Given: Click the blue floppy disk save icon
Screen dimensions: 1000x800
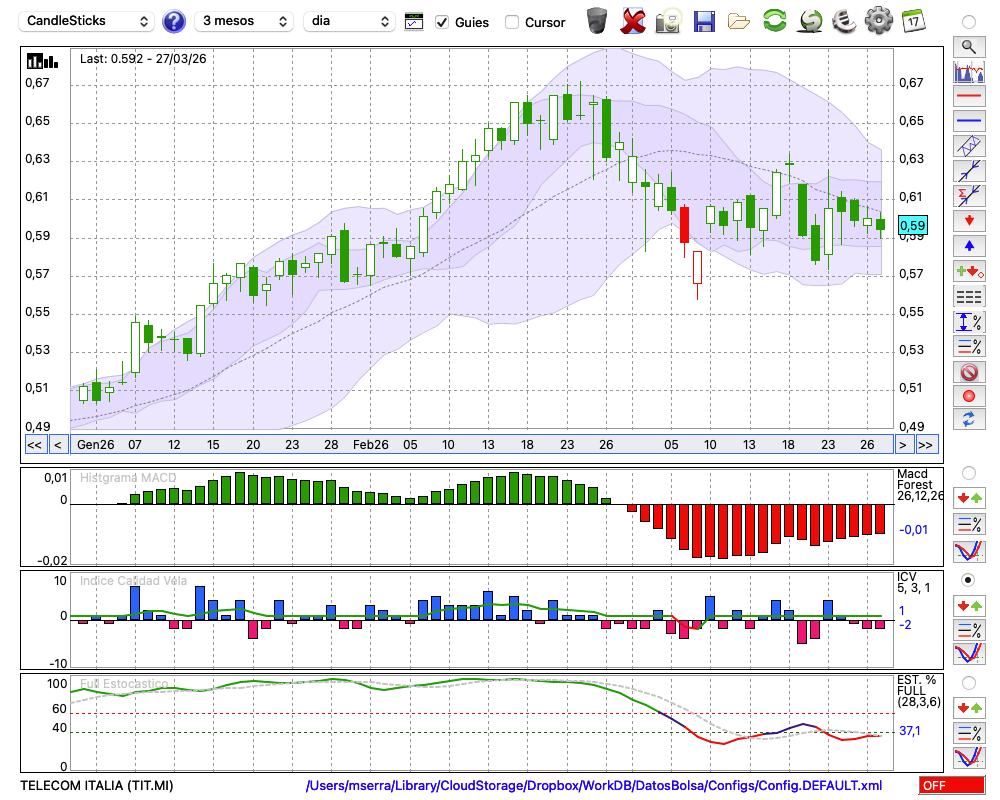Looking at the screenshot, I should coord(704,21).
